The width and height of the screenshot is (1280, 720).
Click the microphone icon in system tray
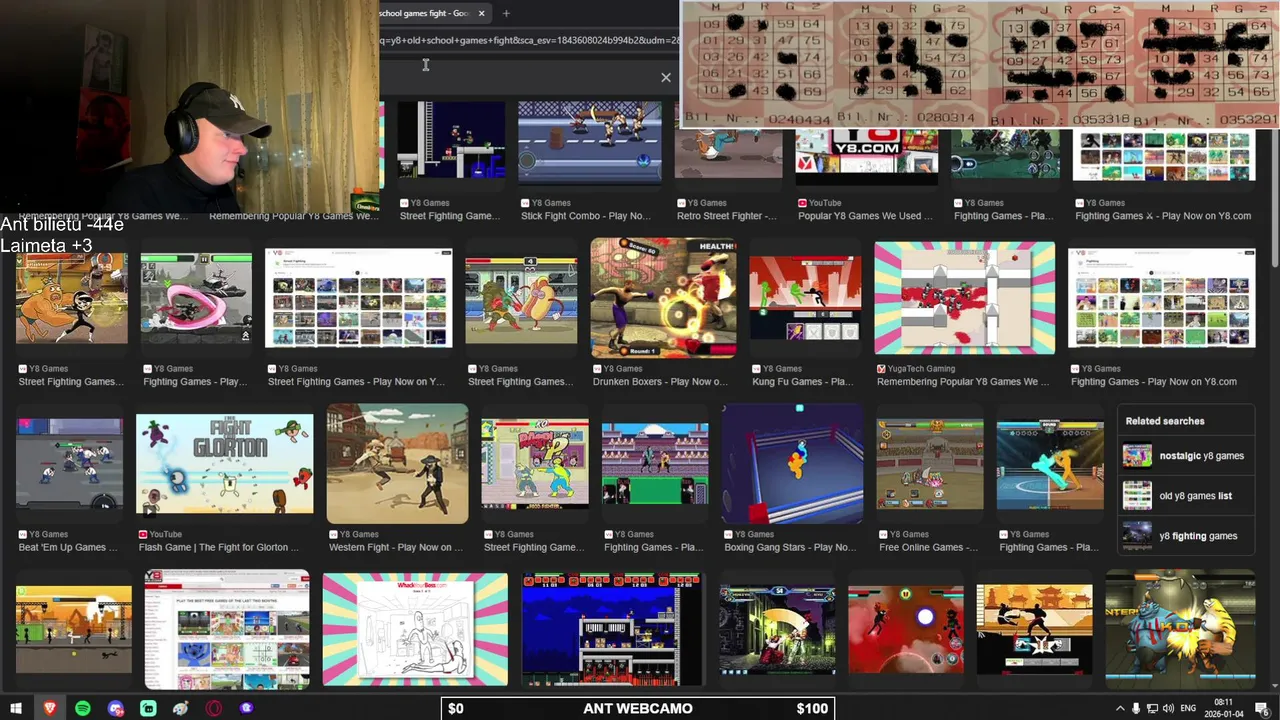(1135, 708)
